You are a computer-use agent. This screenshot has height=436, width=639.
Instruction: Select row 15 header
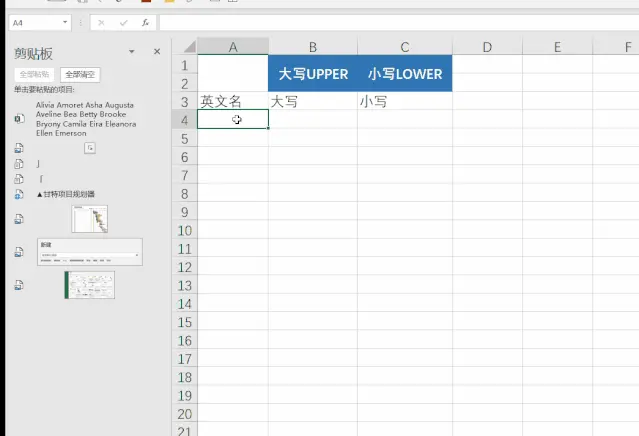pos(185,322)
